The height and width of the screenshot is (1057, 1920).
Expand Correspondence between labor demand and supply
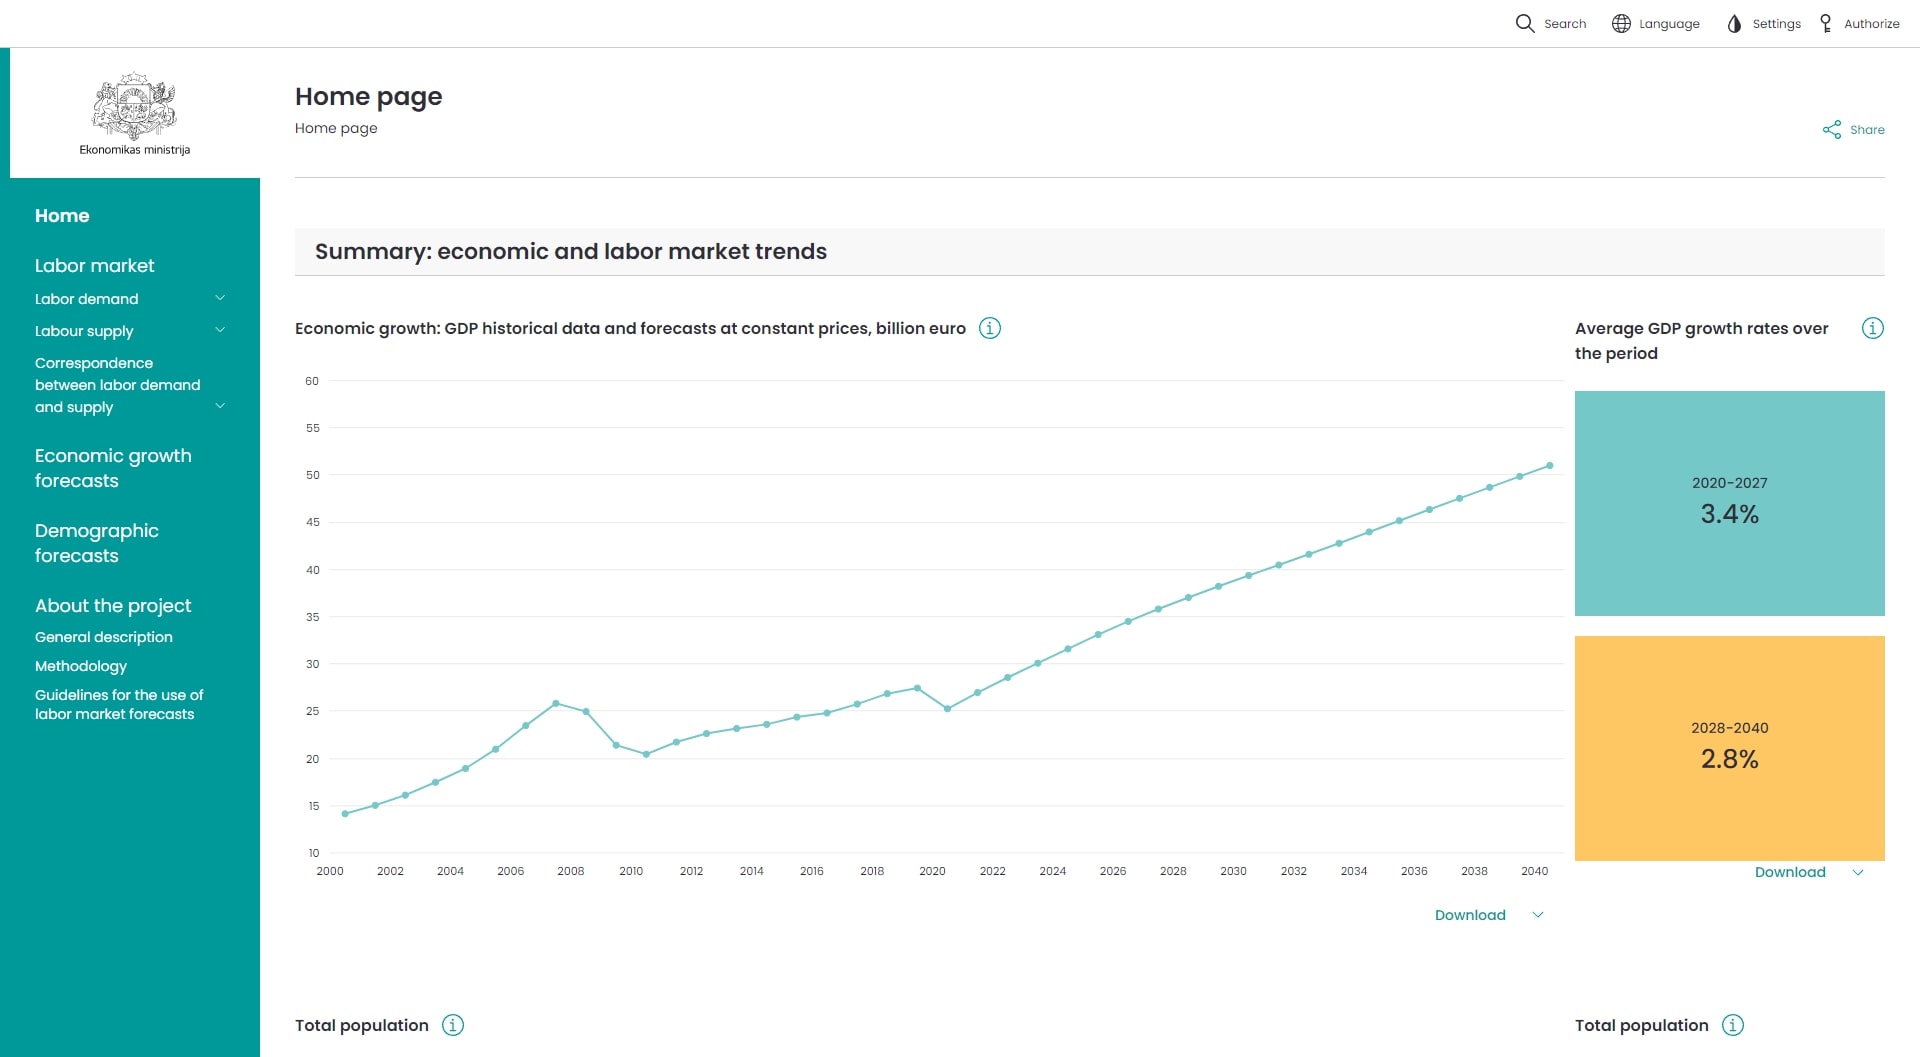[220, 406]
